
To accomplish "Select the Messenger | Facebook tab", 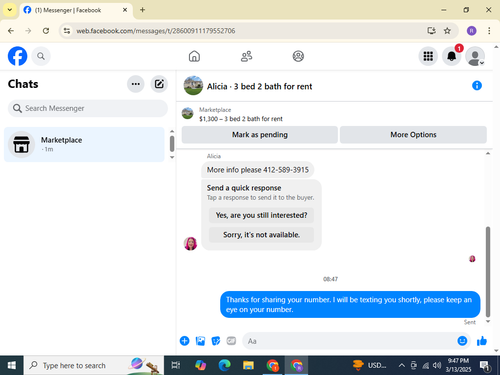I will point(76,10).
